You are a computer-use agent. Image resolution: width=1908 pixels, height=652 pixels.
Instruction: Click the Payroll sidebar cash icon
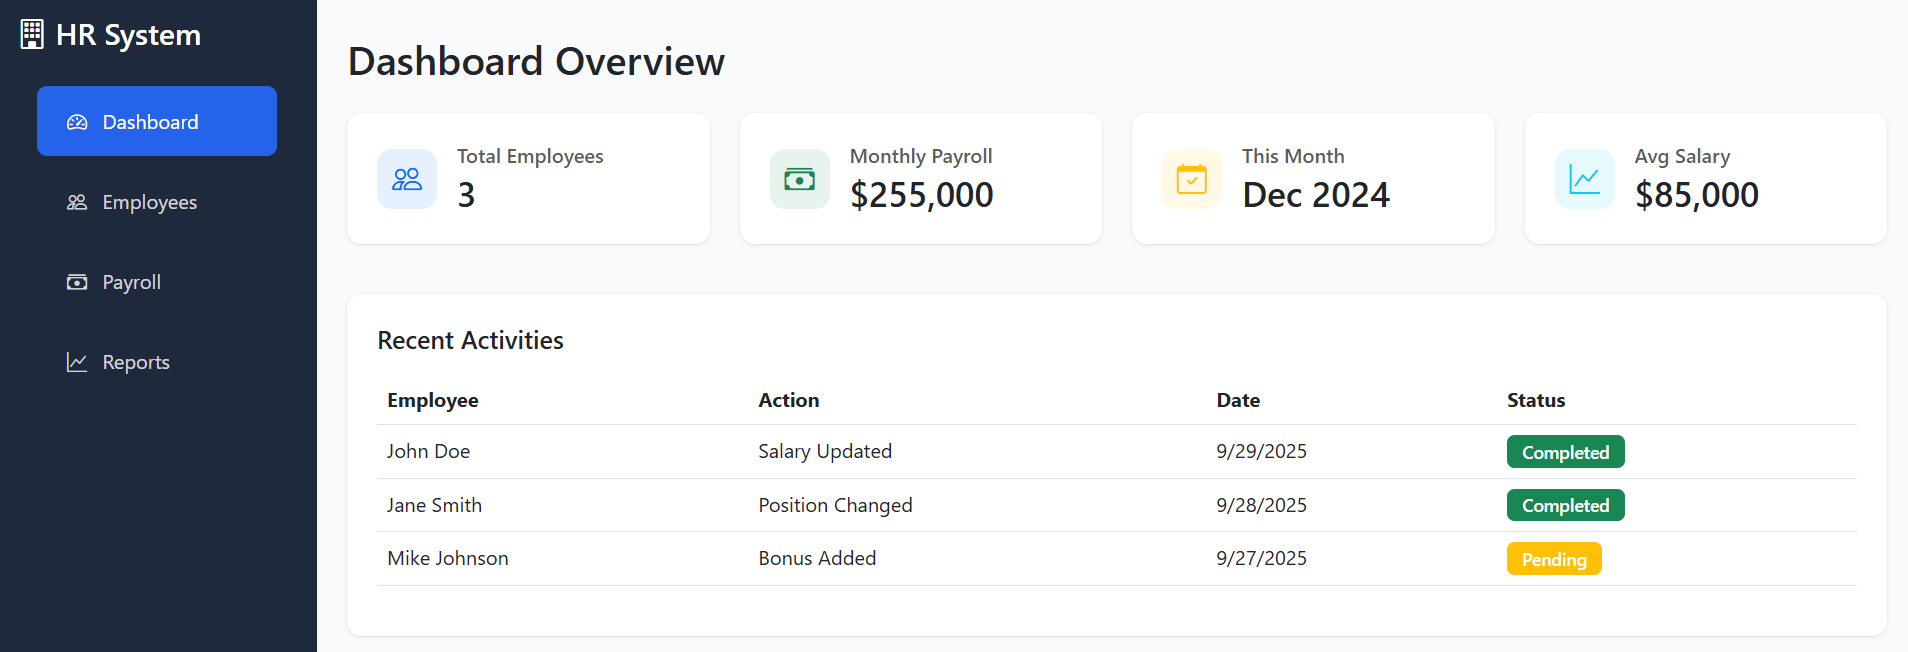(77, 282)
